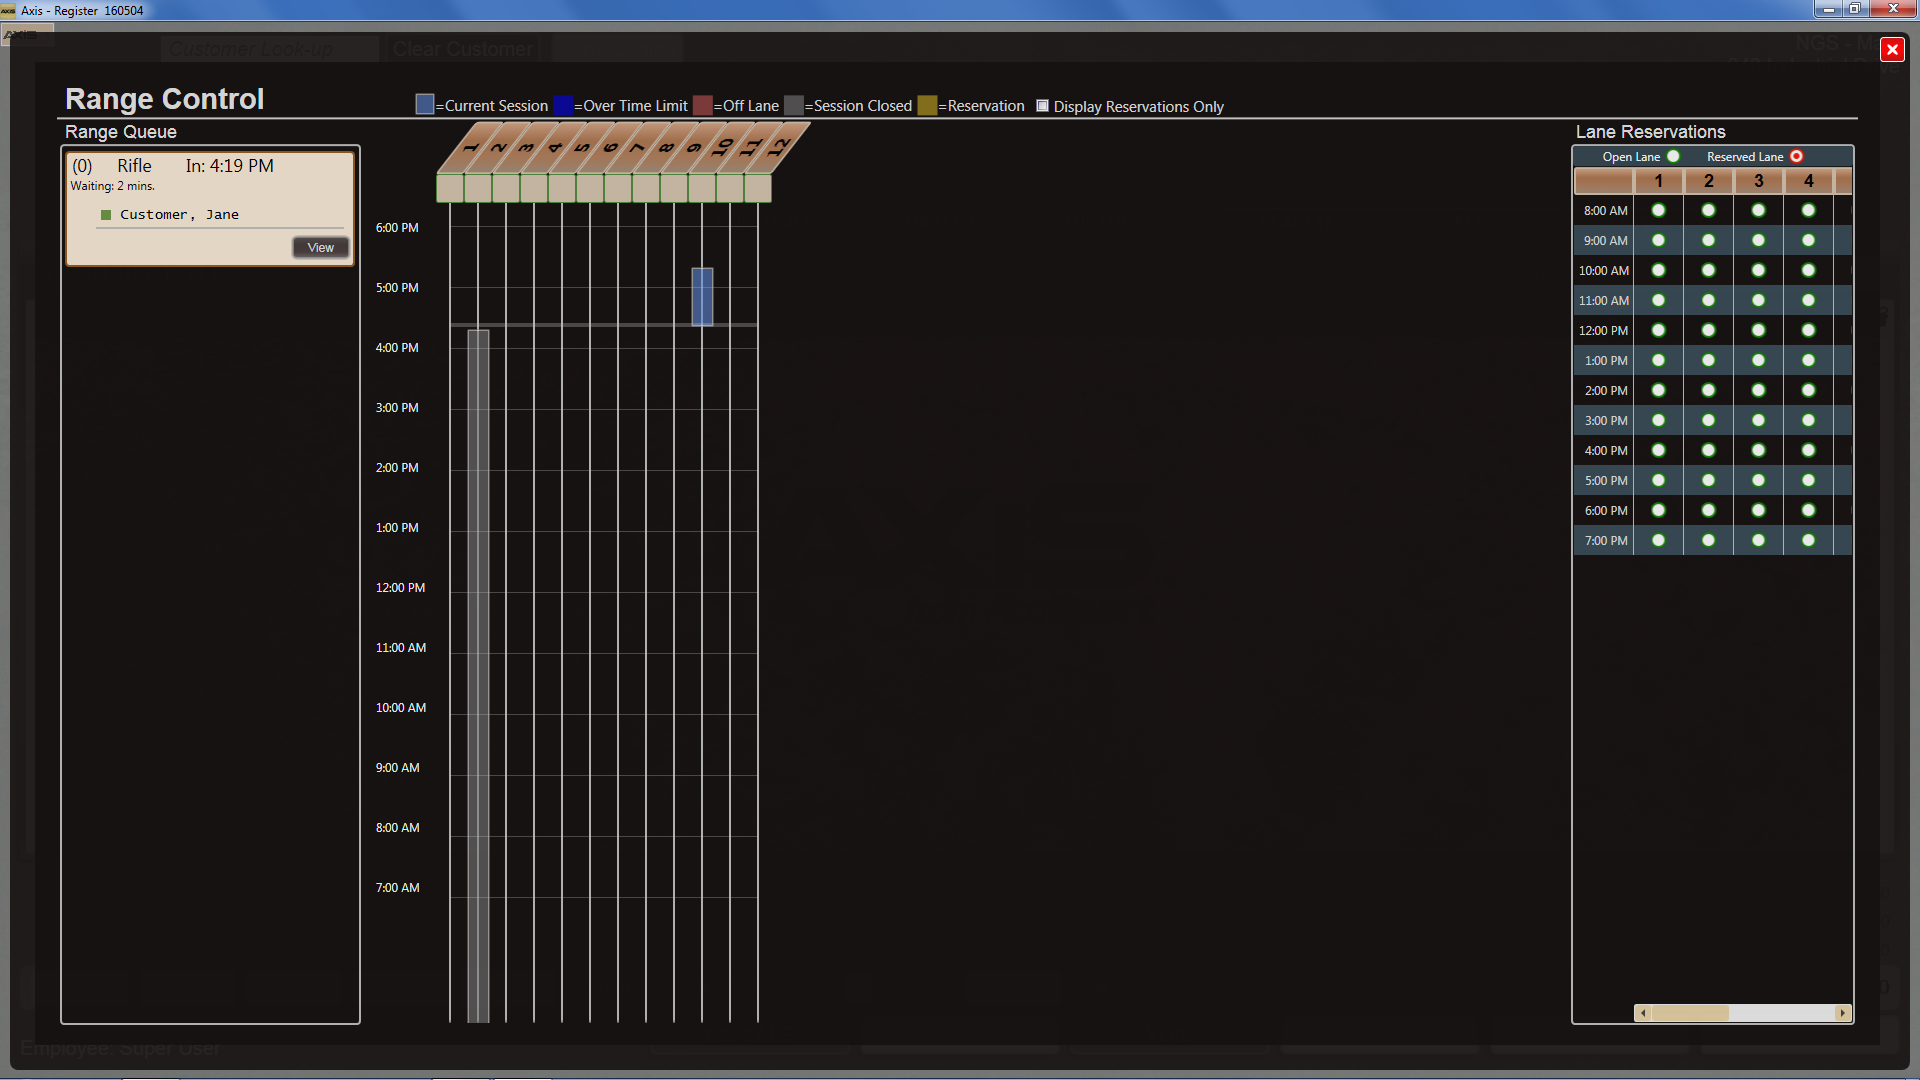Select lane 12 header tab
Viewport: 1920px width, 1080px height.
(778, 148)
